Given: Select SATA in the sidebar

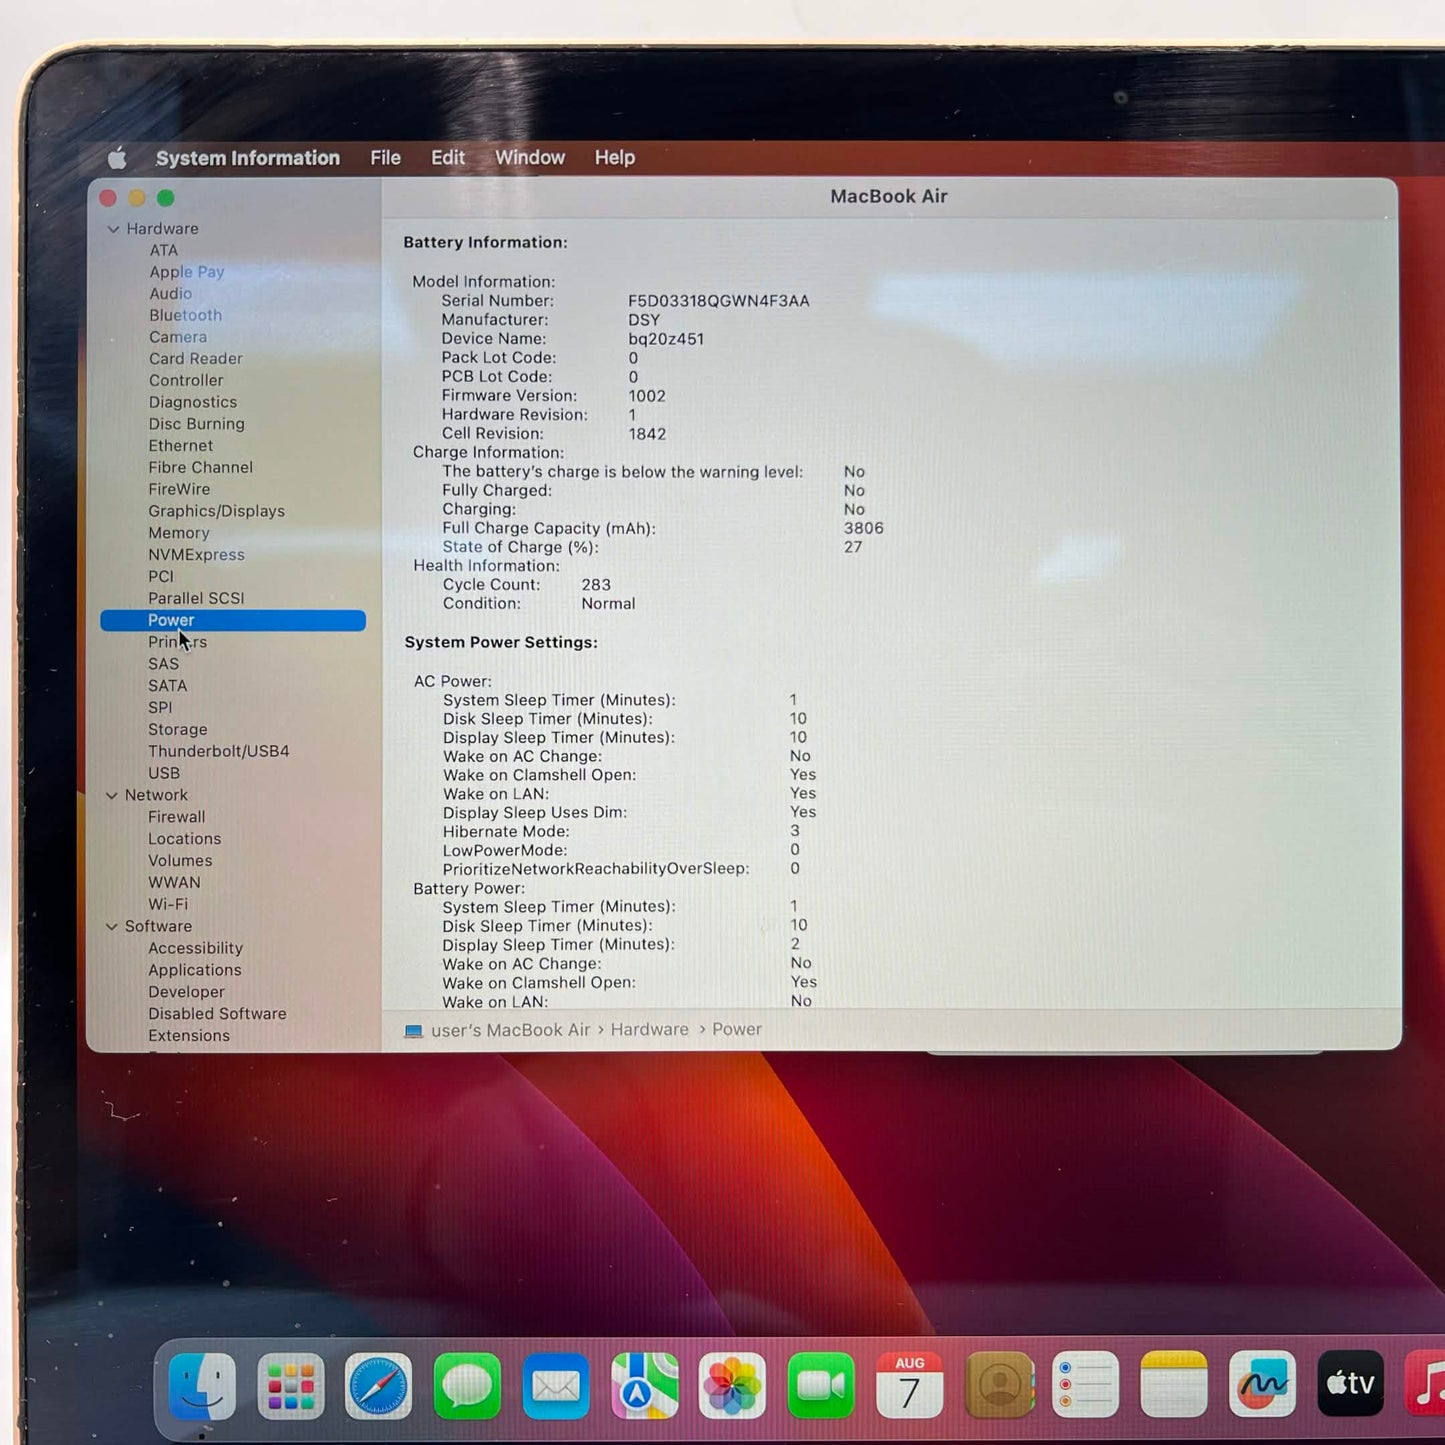Looking at the screenshot, I should pyautogui.click(x=168, y=687).
